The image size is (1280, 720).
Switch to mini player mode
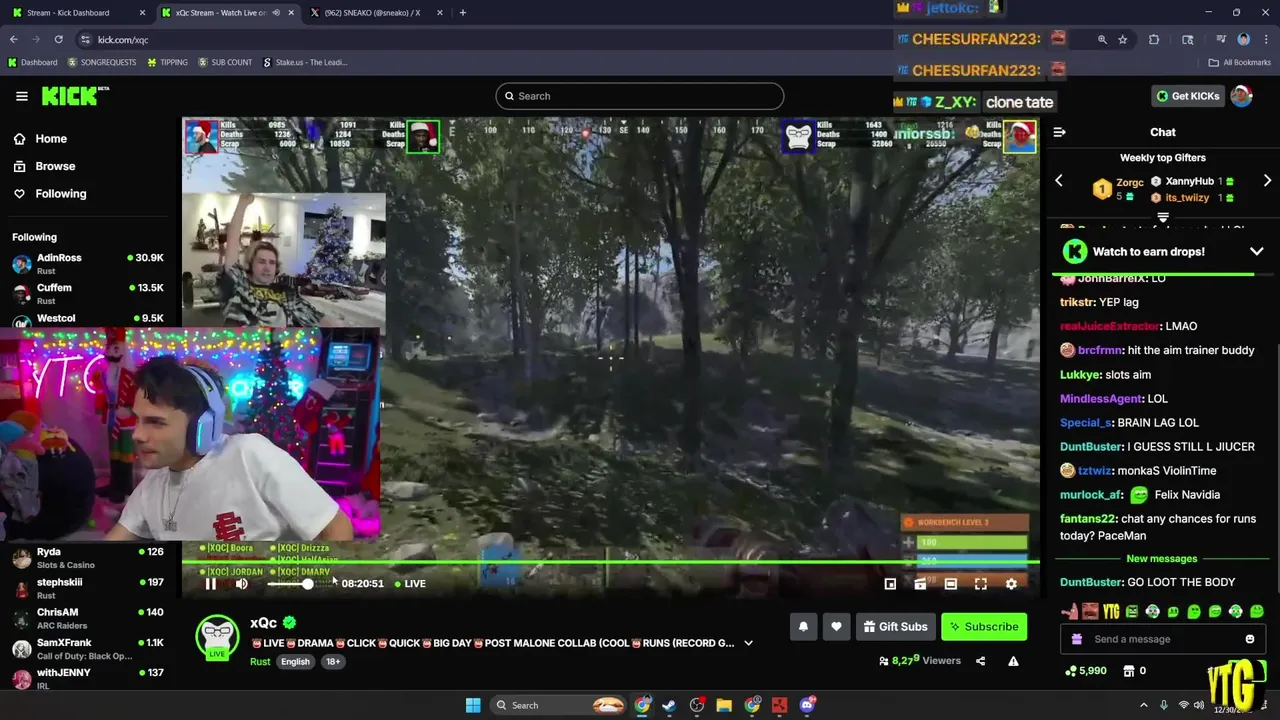pos(920,584)
